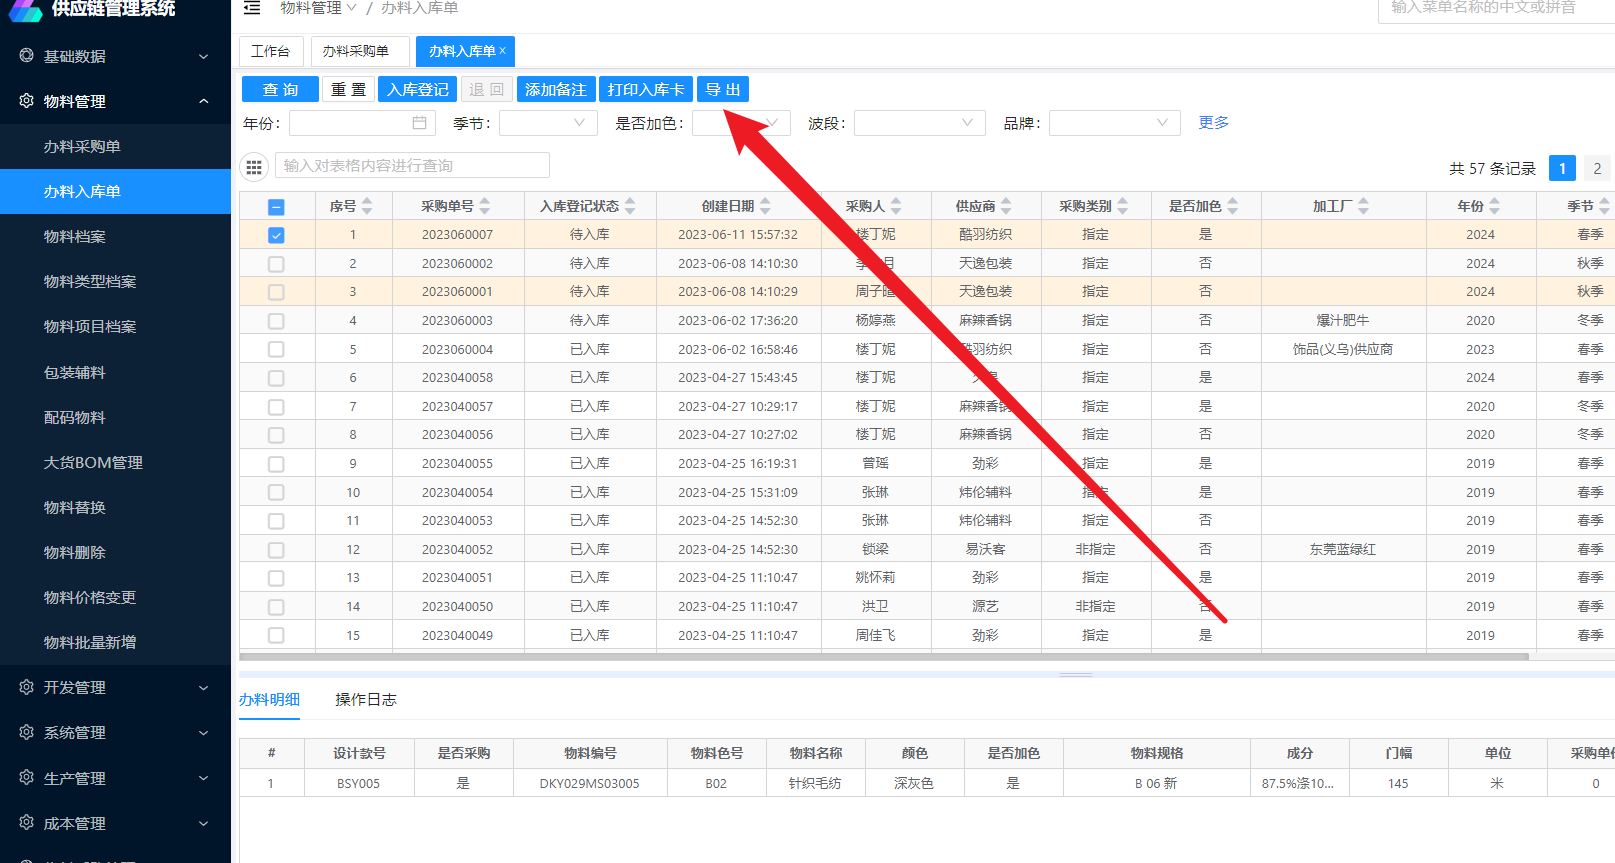Image resolution: width=1615 pixels, height=863 pixels.
Task: Click the grid column settings icon
Action: tap(254, 167)
